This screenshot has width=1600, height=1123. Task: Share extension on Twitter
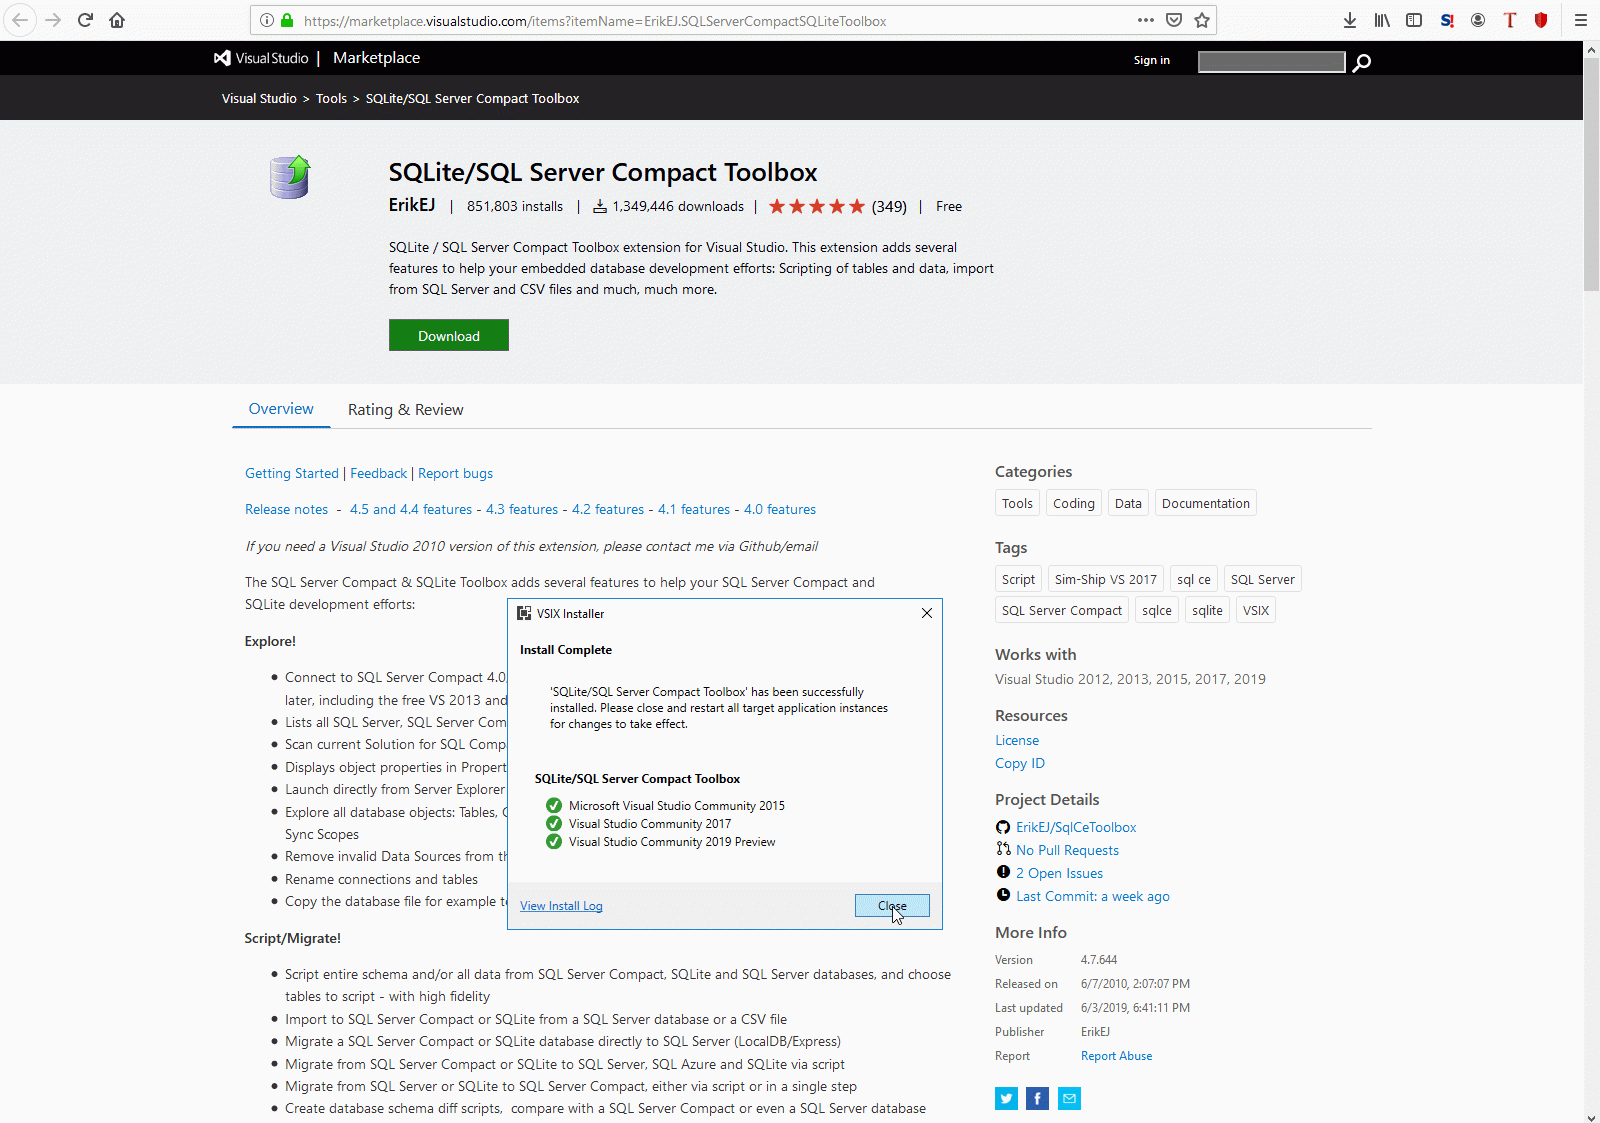[x=1006, y=1099]
